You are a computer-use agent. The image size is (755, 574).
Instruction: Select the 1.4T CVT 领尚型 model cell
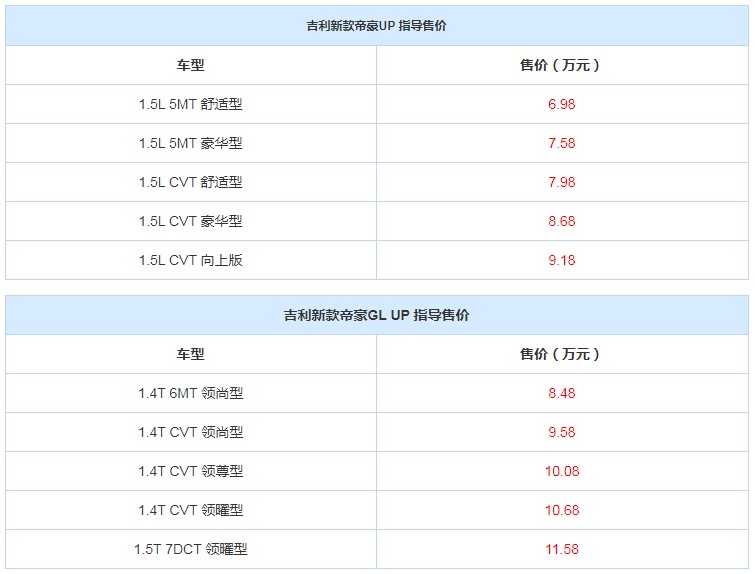click(190, 432)
